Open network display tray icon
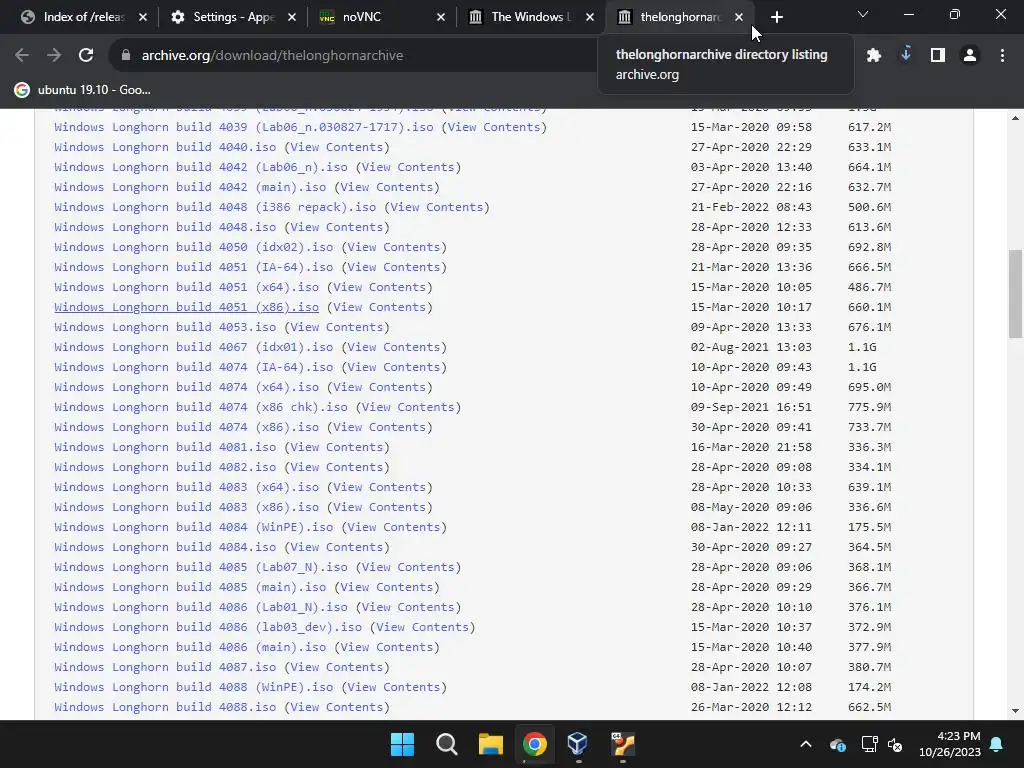1024x768 pixels. pos(869,744)
